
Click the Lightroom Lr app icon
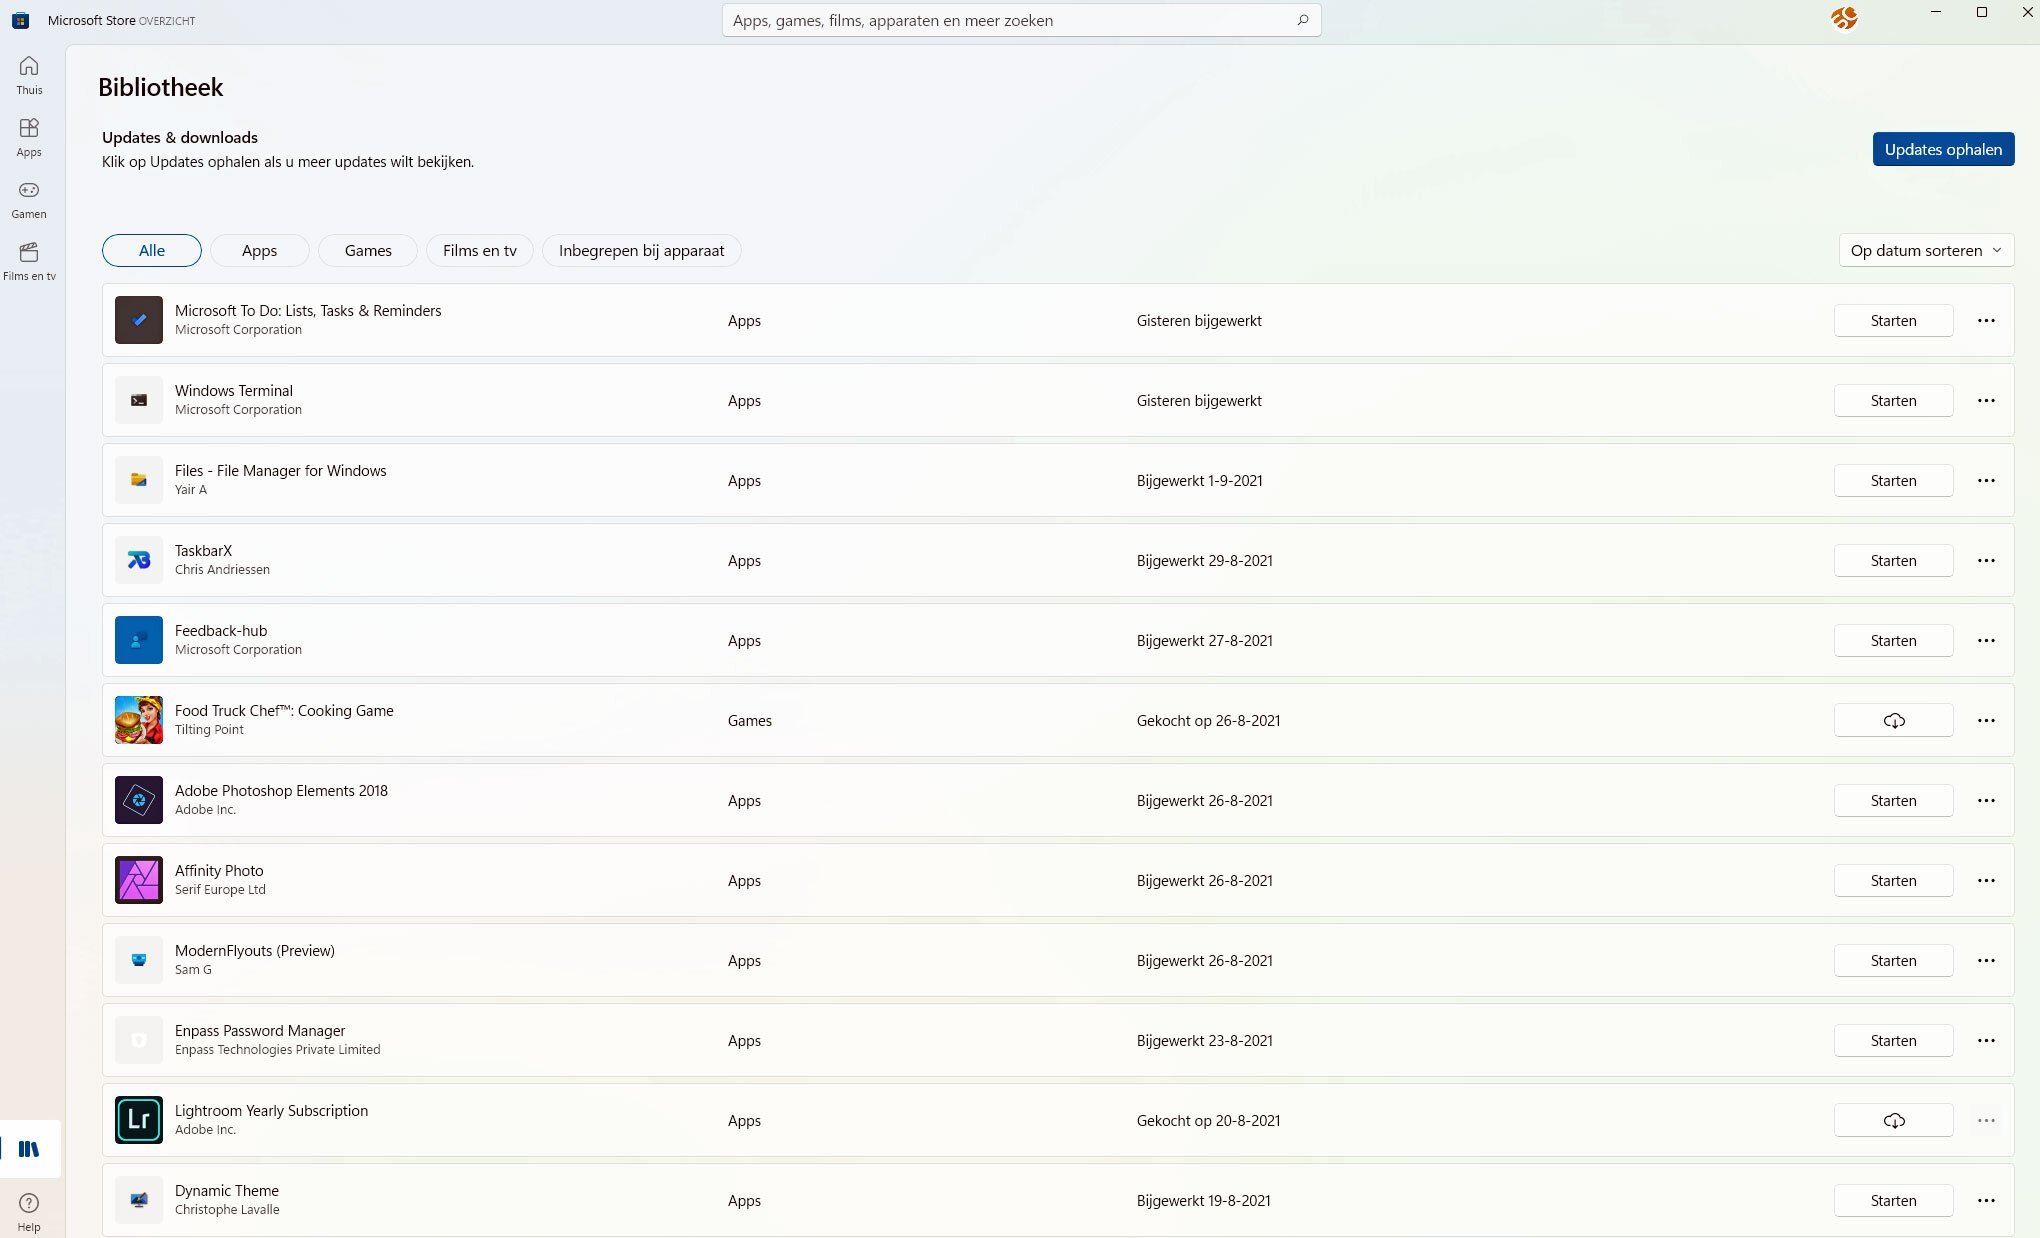[139, 1120]
